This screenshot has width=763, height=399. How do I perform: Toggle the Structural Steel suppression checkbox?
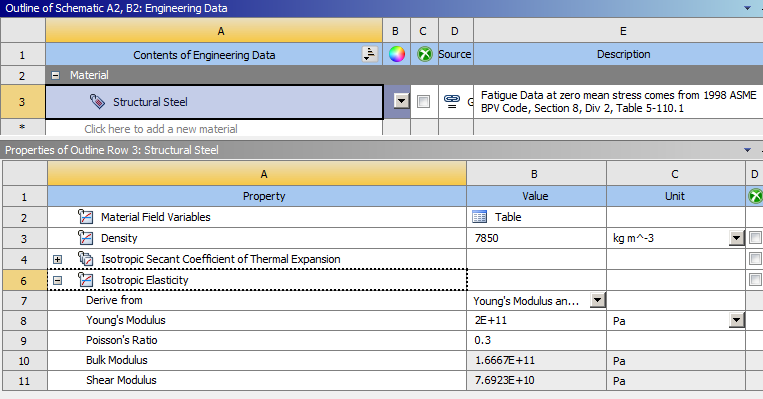[424, 102]
